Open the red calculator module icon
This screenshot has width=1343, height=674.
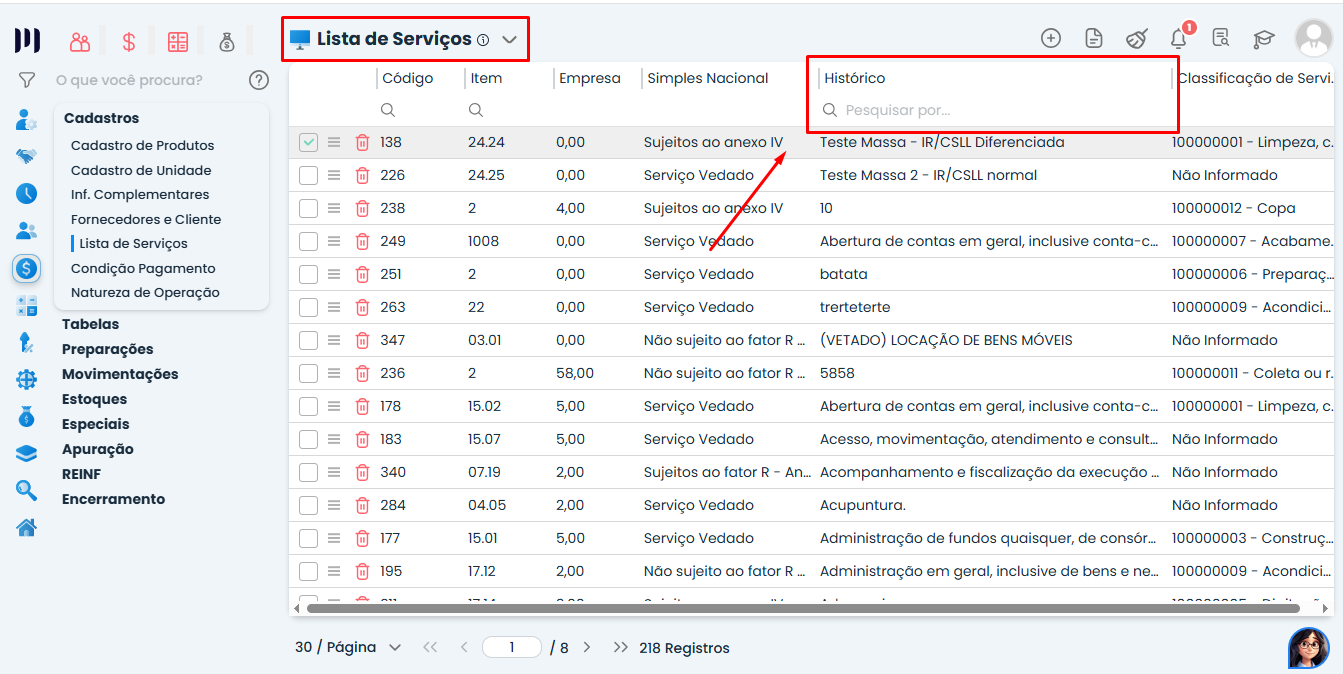click(x=178, y=41)
